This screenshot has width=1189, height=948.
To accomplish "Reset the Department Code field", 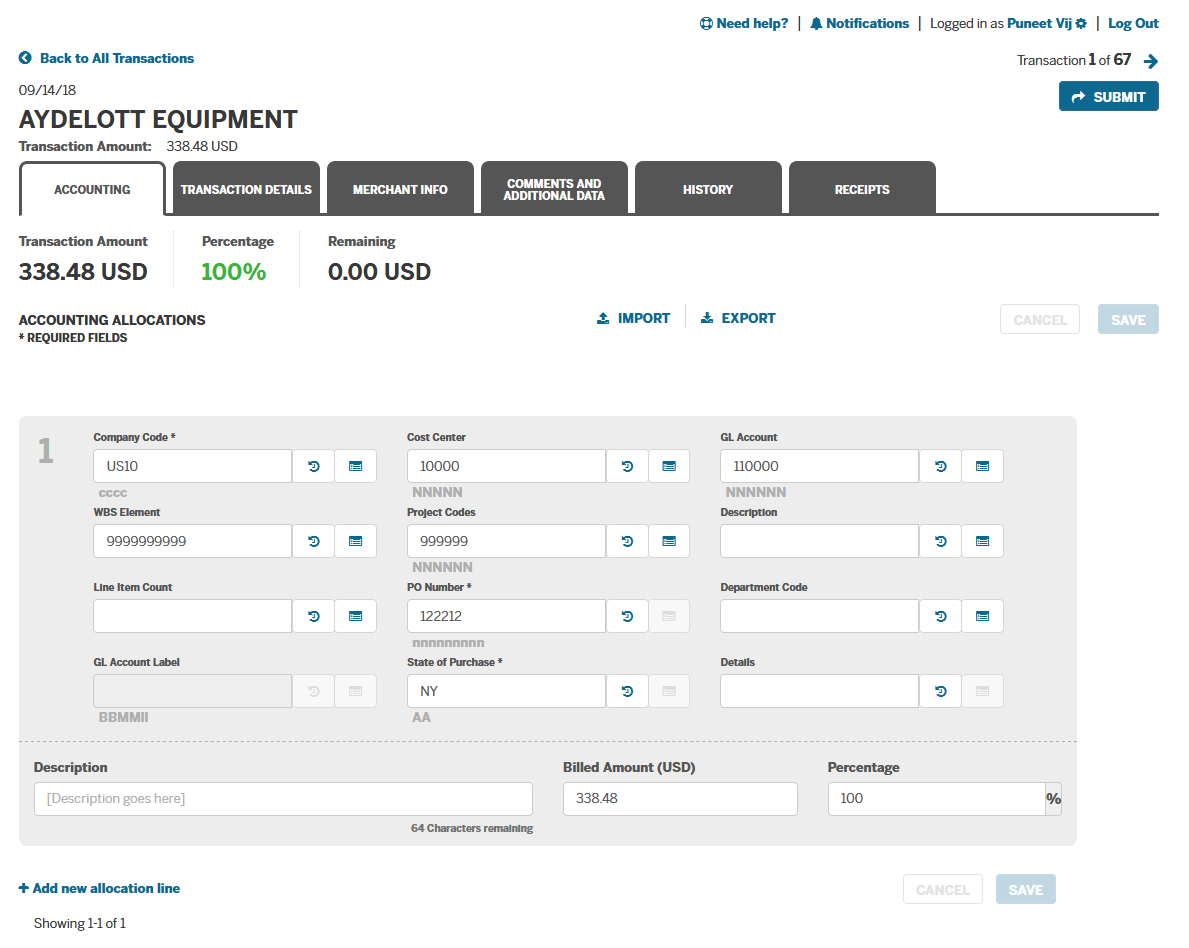I will pos(940,617).
